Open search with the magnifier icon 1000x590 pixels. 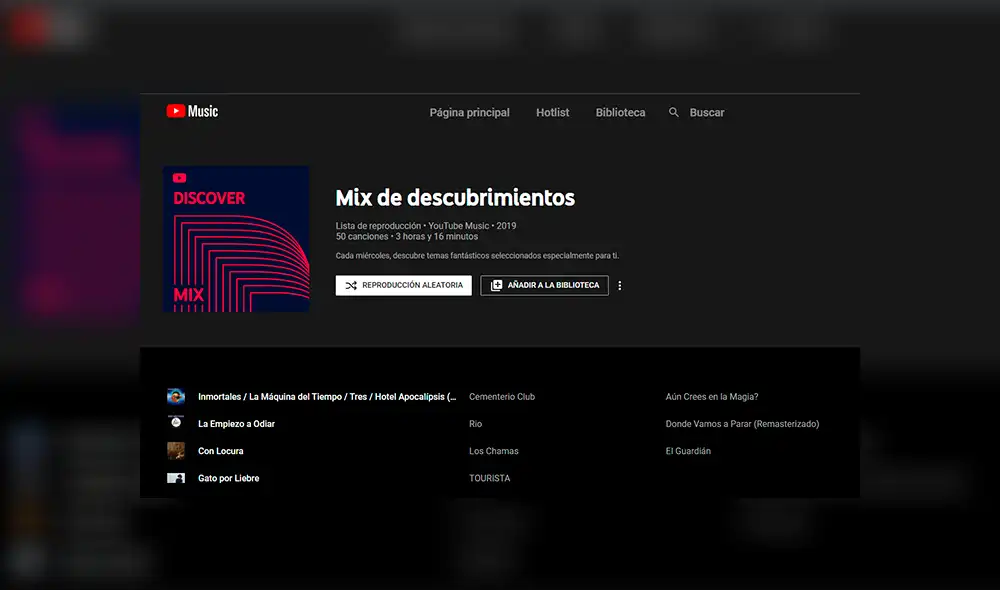(674, 112)
